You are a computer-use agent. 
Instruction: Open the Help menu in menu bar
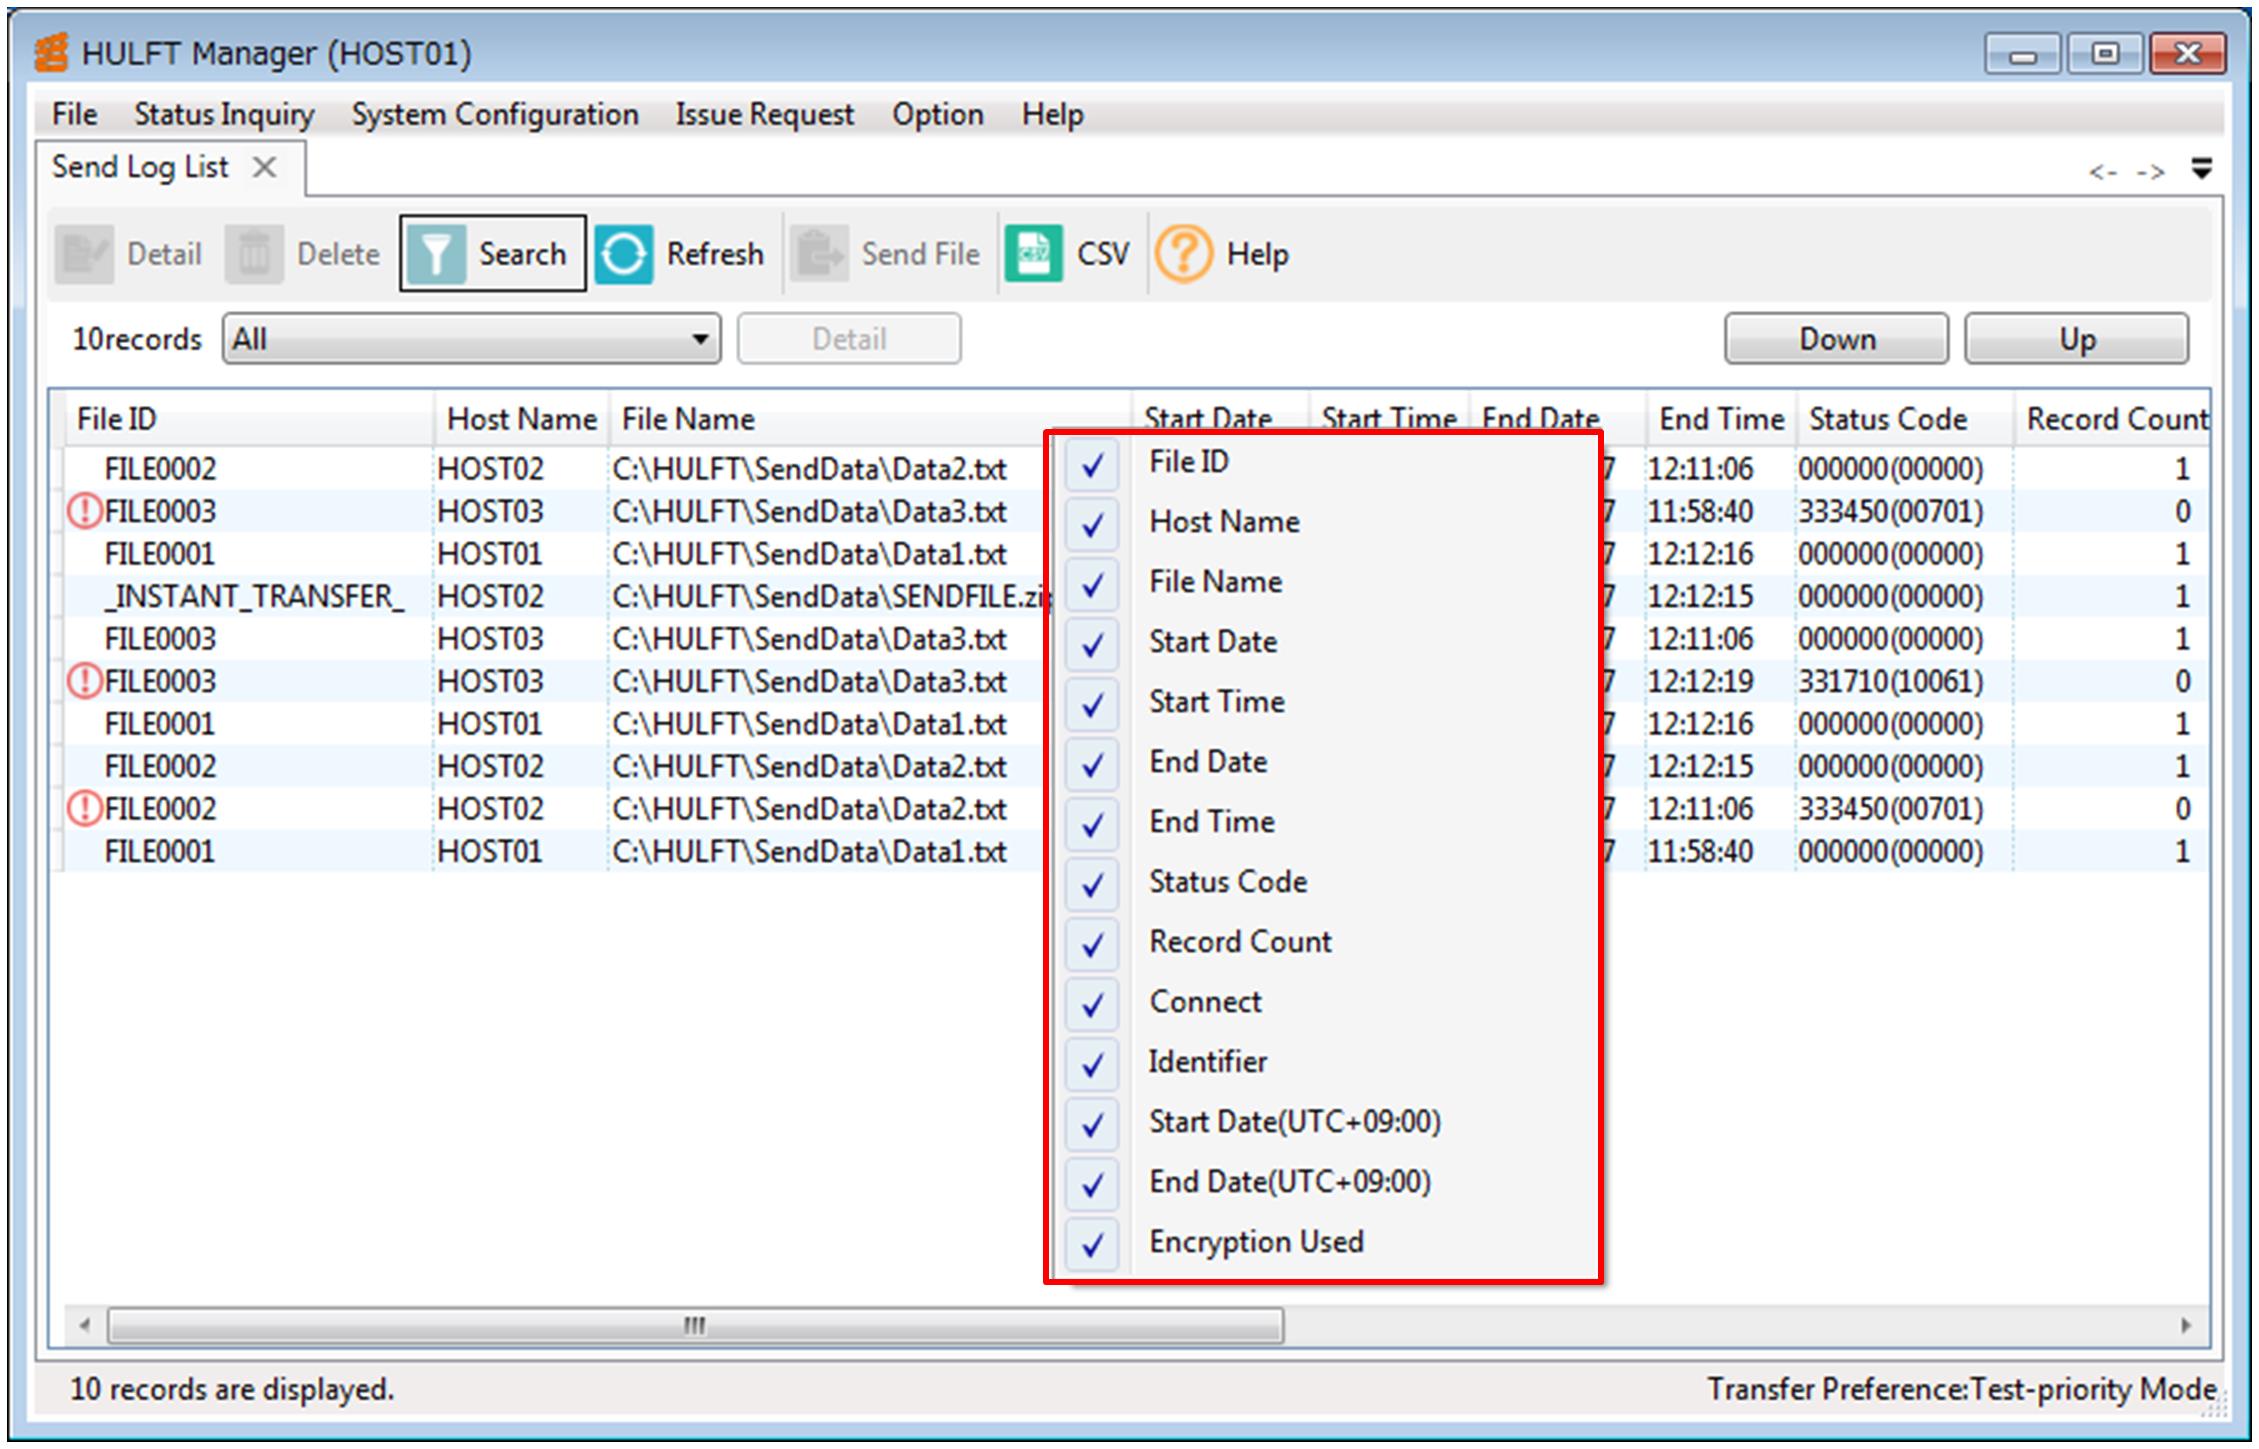(1052, 114)
